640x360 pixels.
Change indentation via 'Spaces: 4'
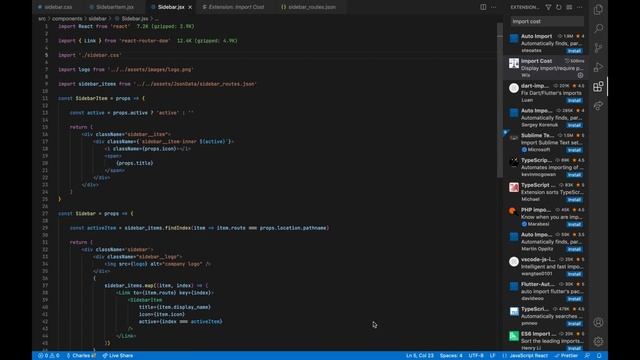click(x=451, y=356)
